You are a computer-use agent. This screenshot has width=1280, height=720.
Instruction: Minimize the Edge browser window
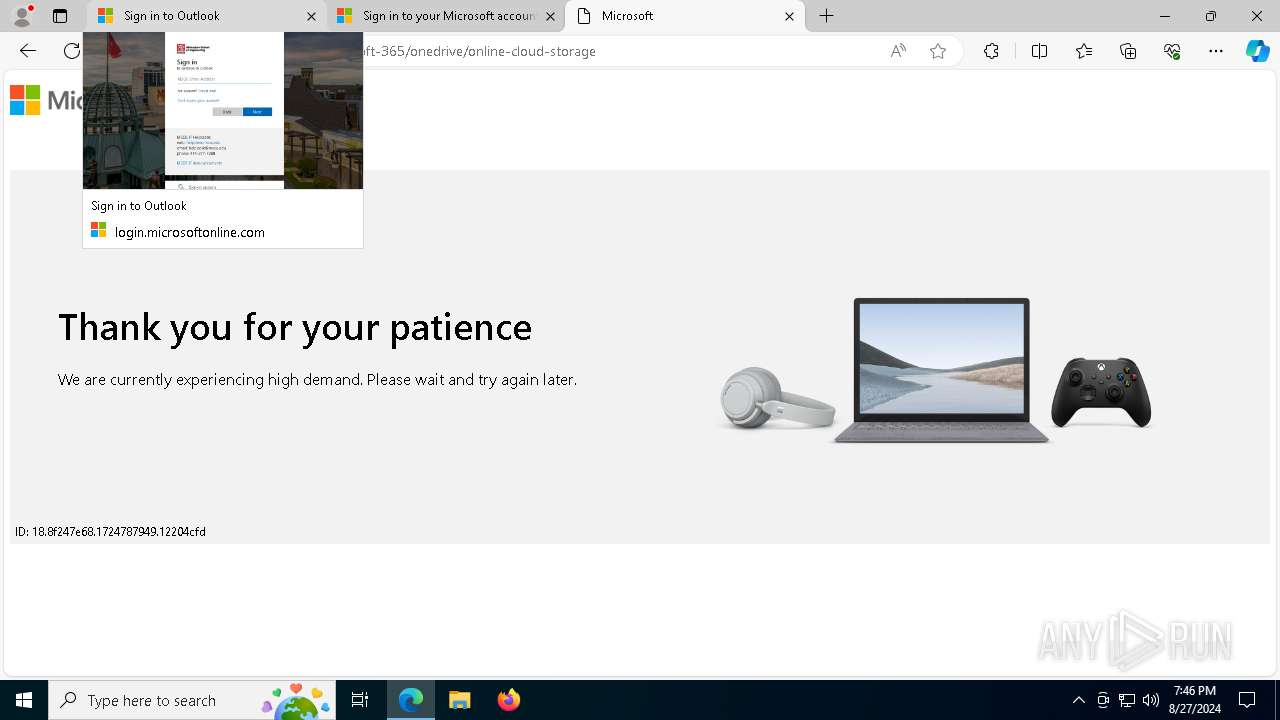(1165, 16)
